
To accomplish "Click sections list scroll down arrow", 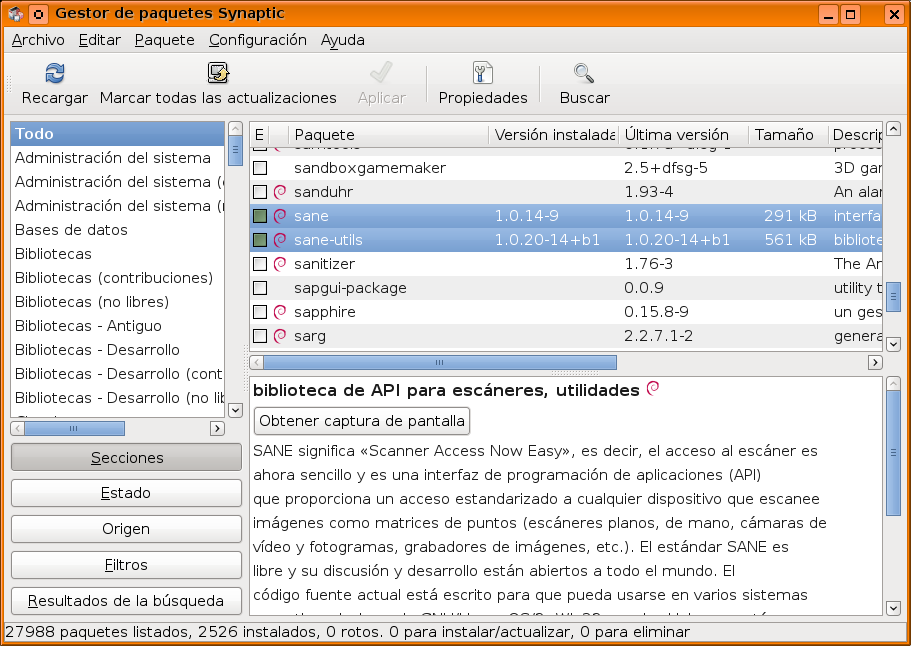I will [x=235, y=410].
